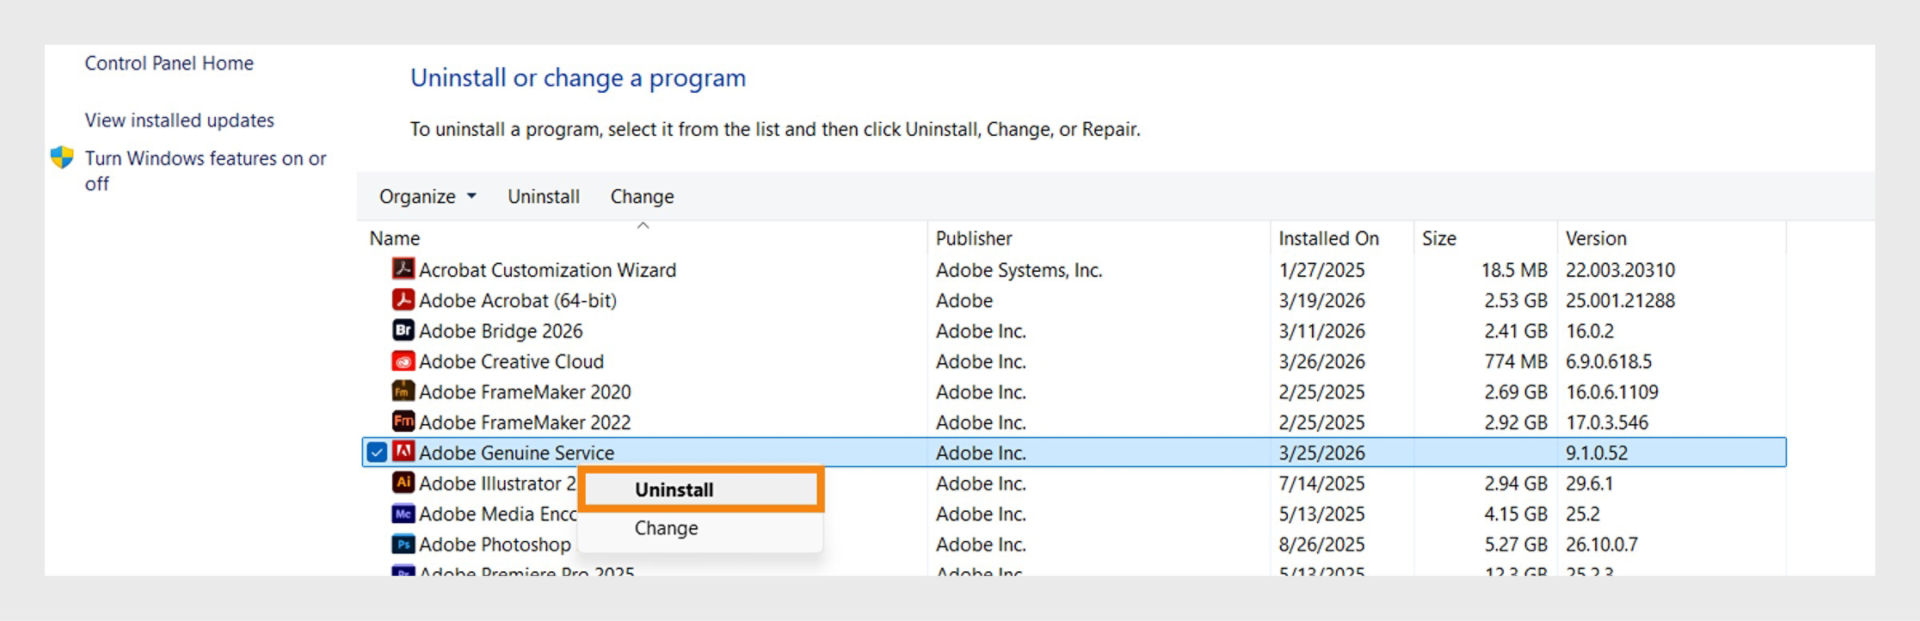Select Adobe Acrobat (64-bit) program name
Screen dimensions: 1920x621
(517, 300)
